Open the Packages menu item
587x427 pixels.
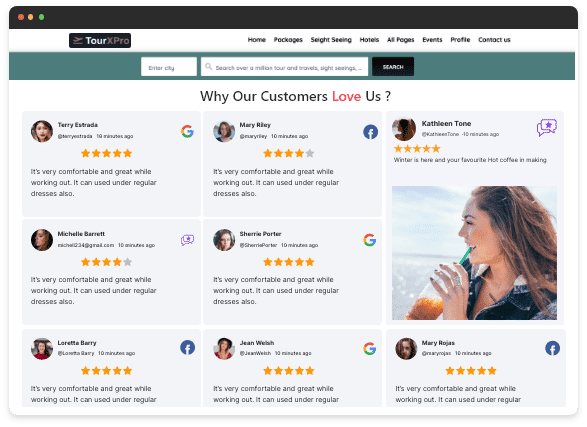point(288,40)
